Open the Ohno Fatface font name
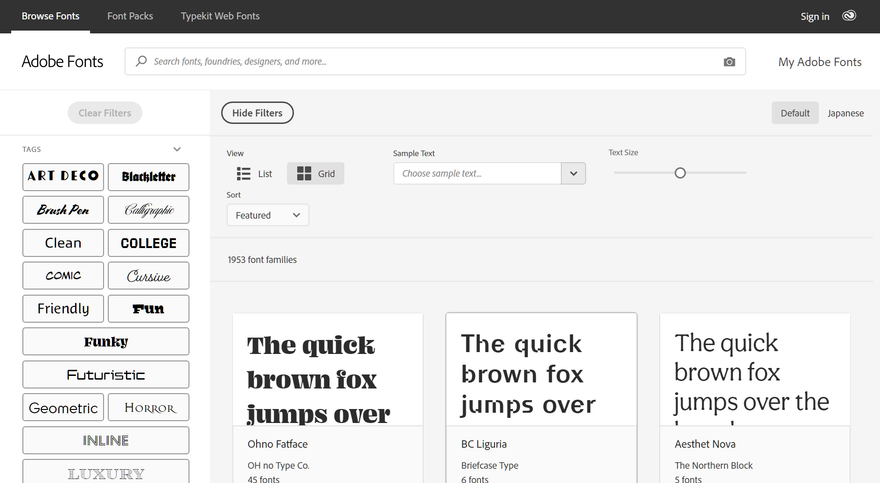Screen dimensions: 880x483 coord(278,444)
